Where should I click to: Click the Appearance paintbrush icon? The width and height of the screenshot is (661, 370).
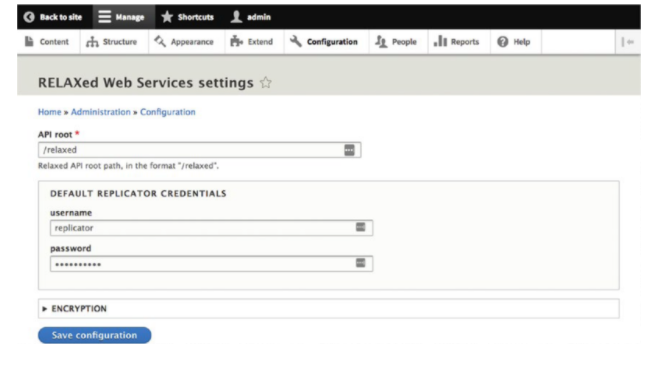[160, 41]
